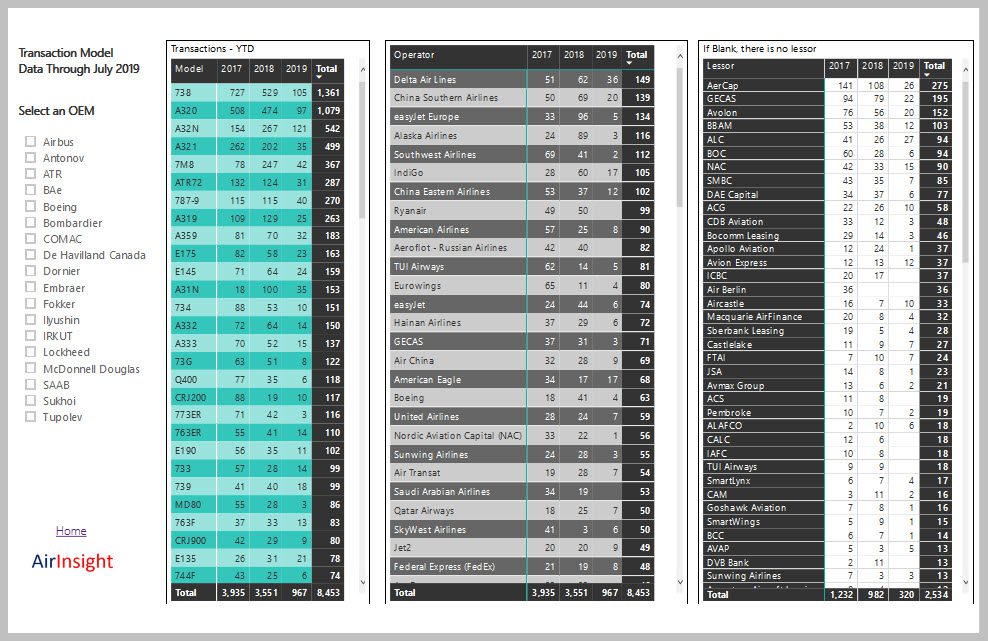This screenshot has width=988, height=641.
Task: Click sort arrow under Total in Transactions table
Action: coord(326,78)
